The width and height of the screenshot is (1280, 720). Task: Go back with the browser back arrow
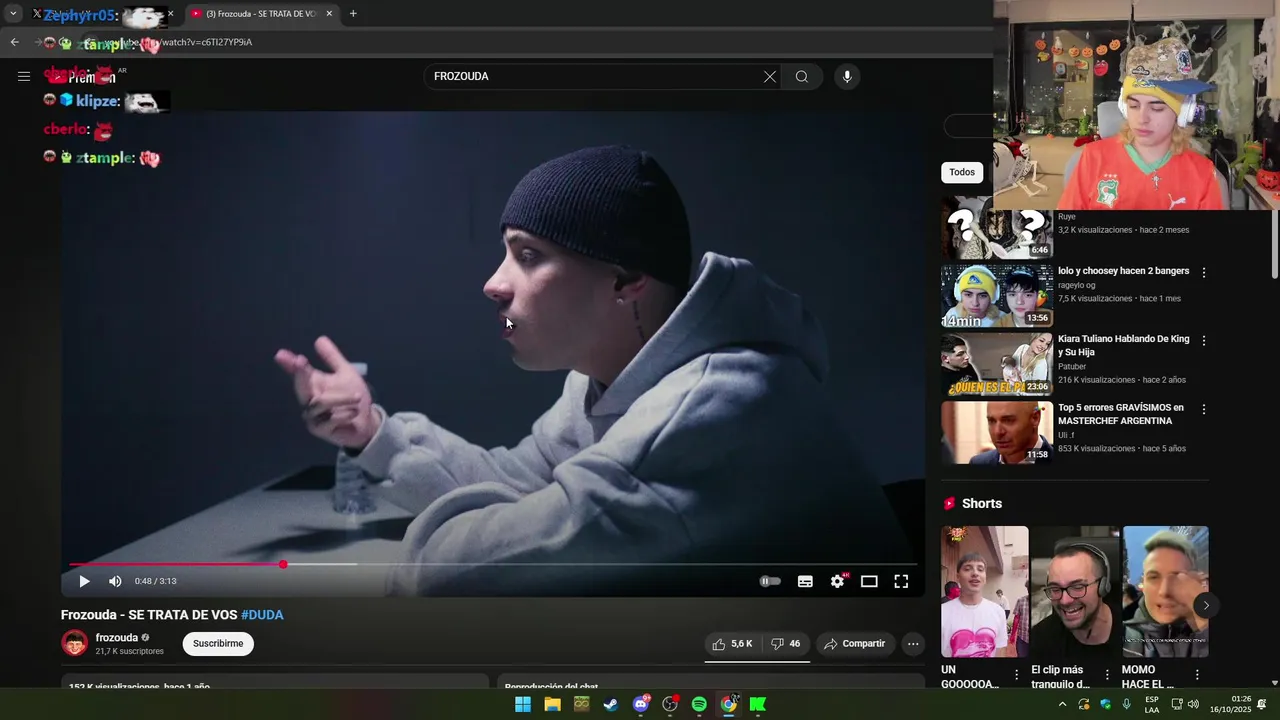(x=14, y=42)
